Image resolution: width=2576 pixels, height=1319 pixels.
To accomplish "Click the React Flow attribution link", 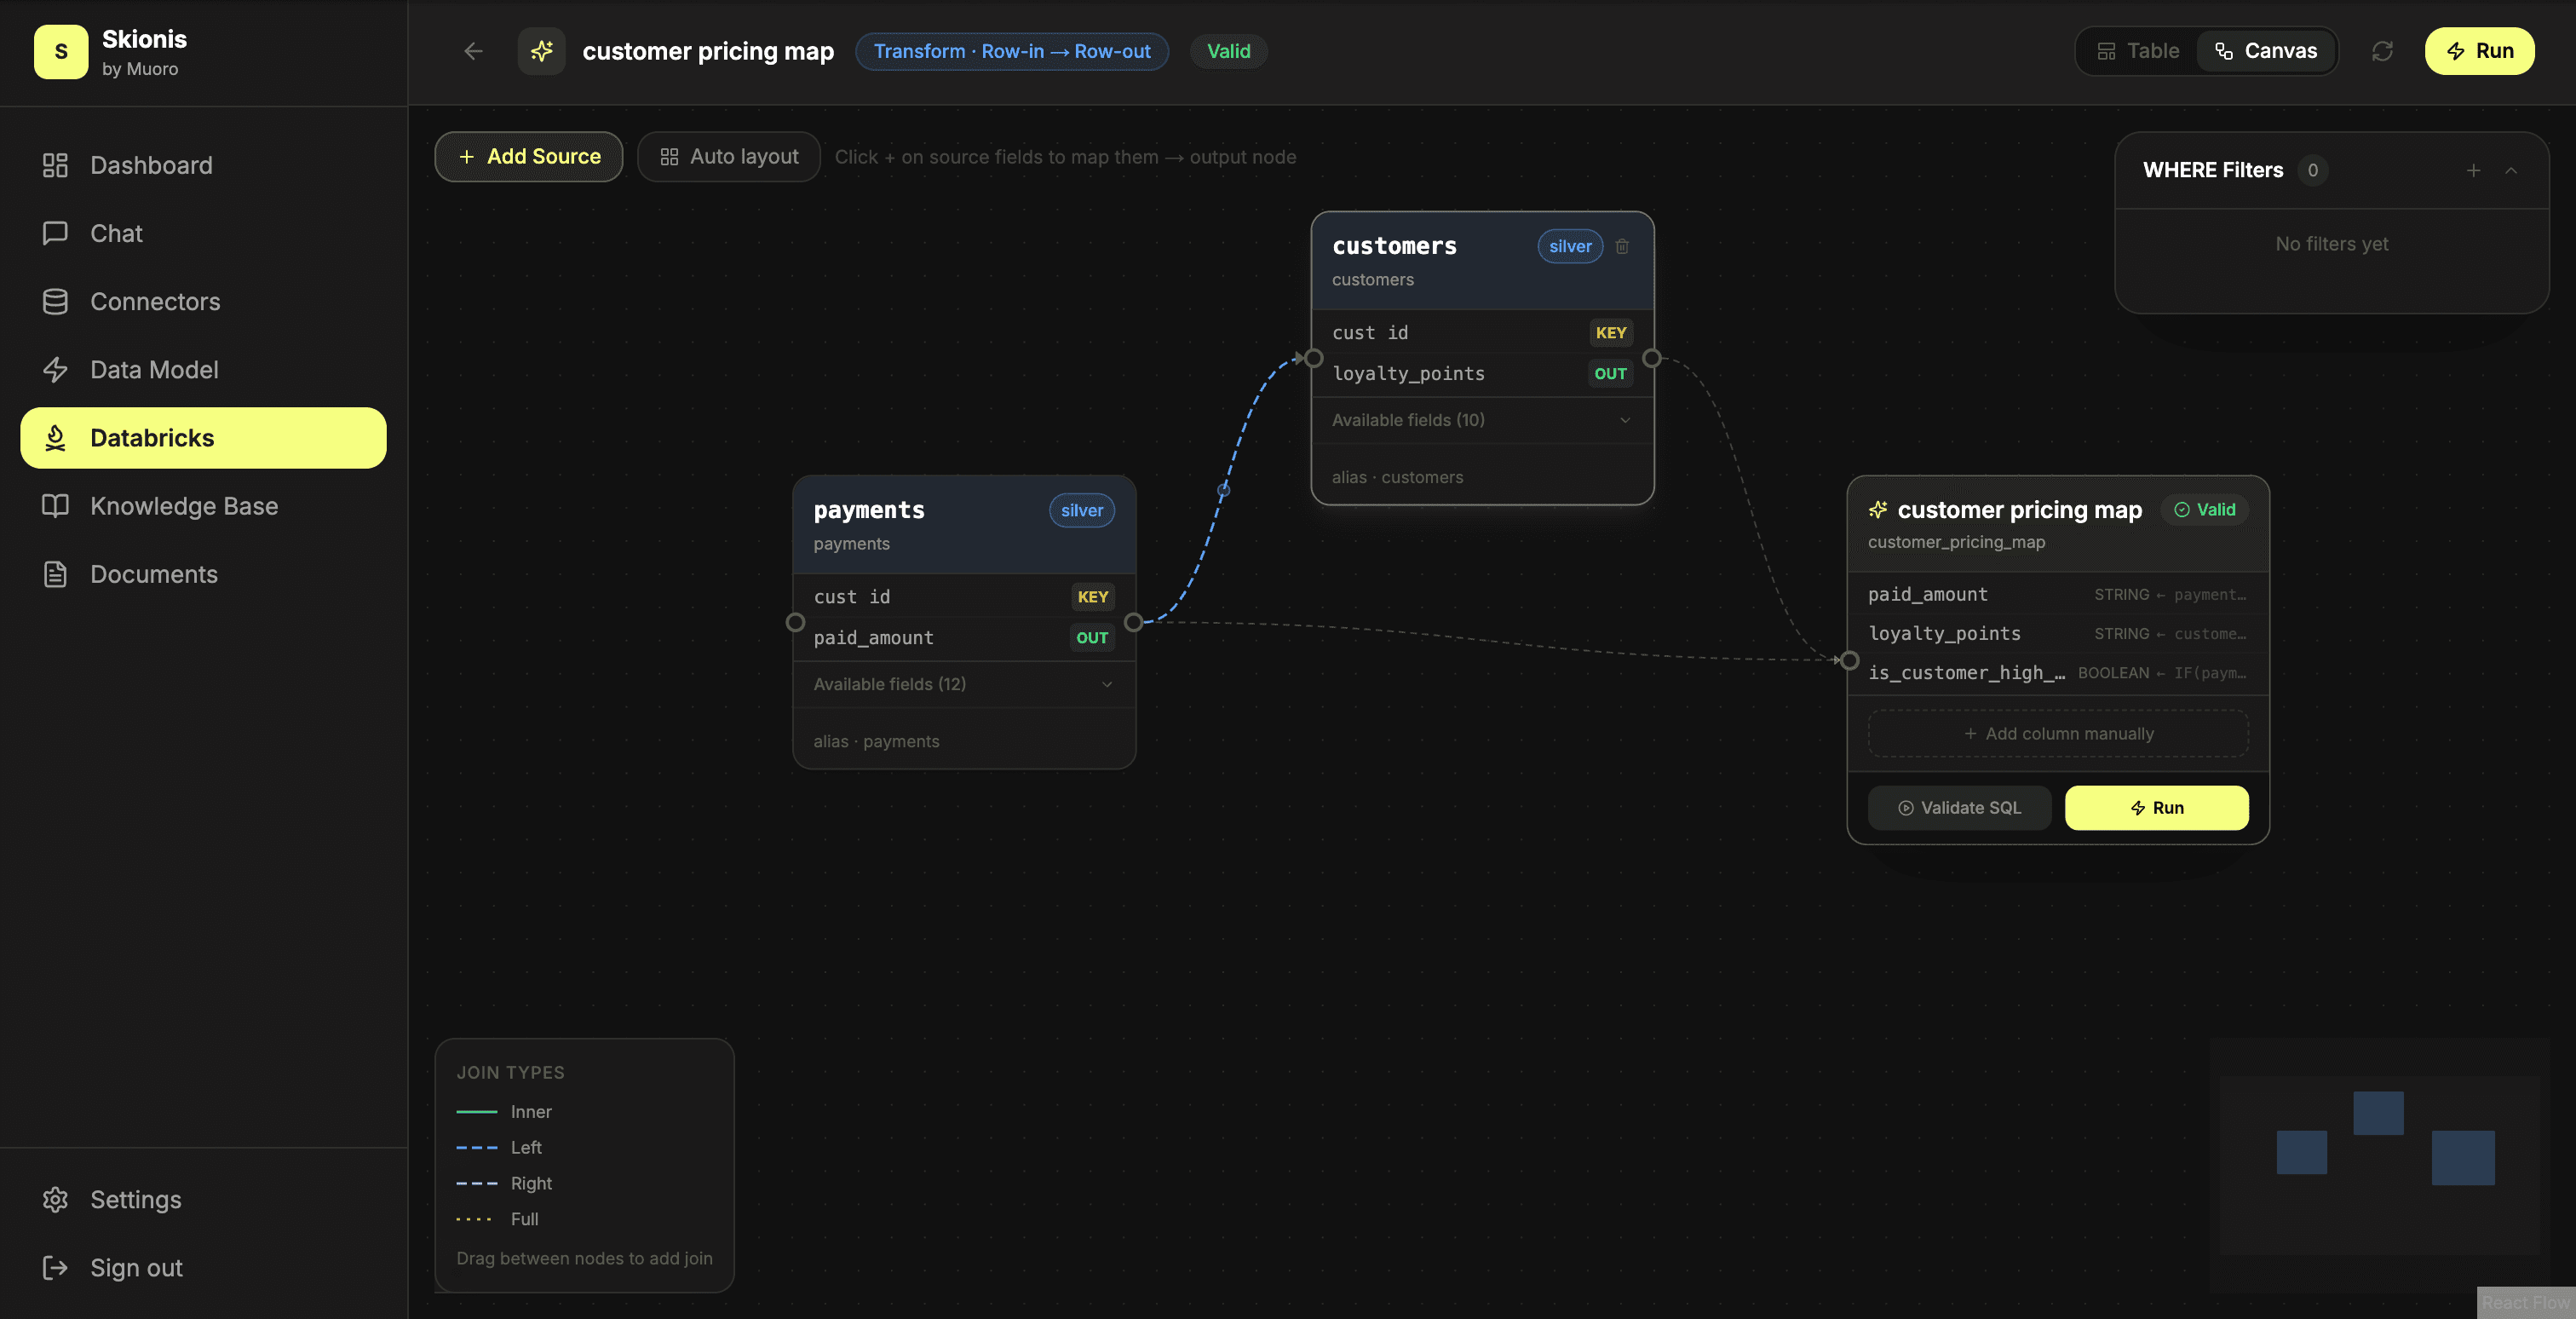I will (2525, 1302).
